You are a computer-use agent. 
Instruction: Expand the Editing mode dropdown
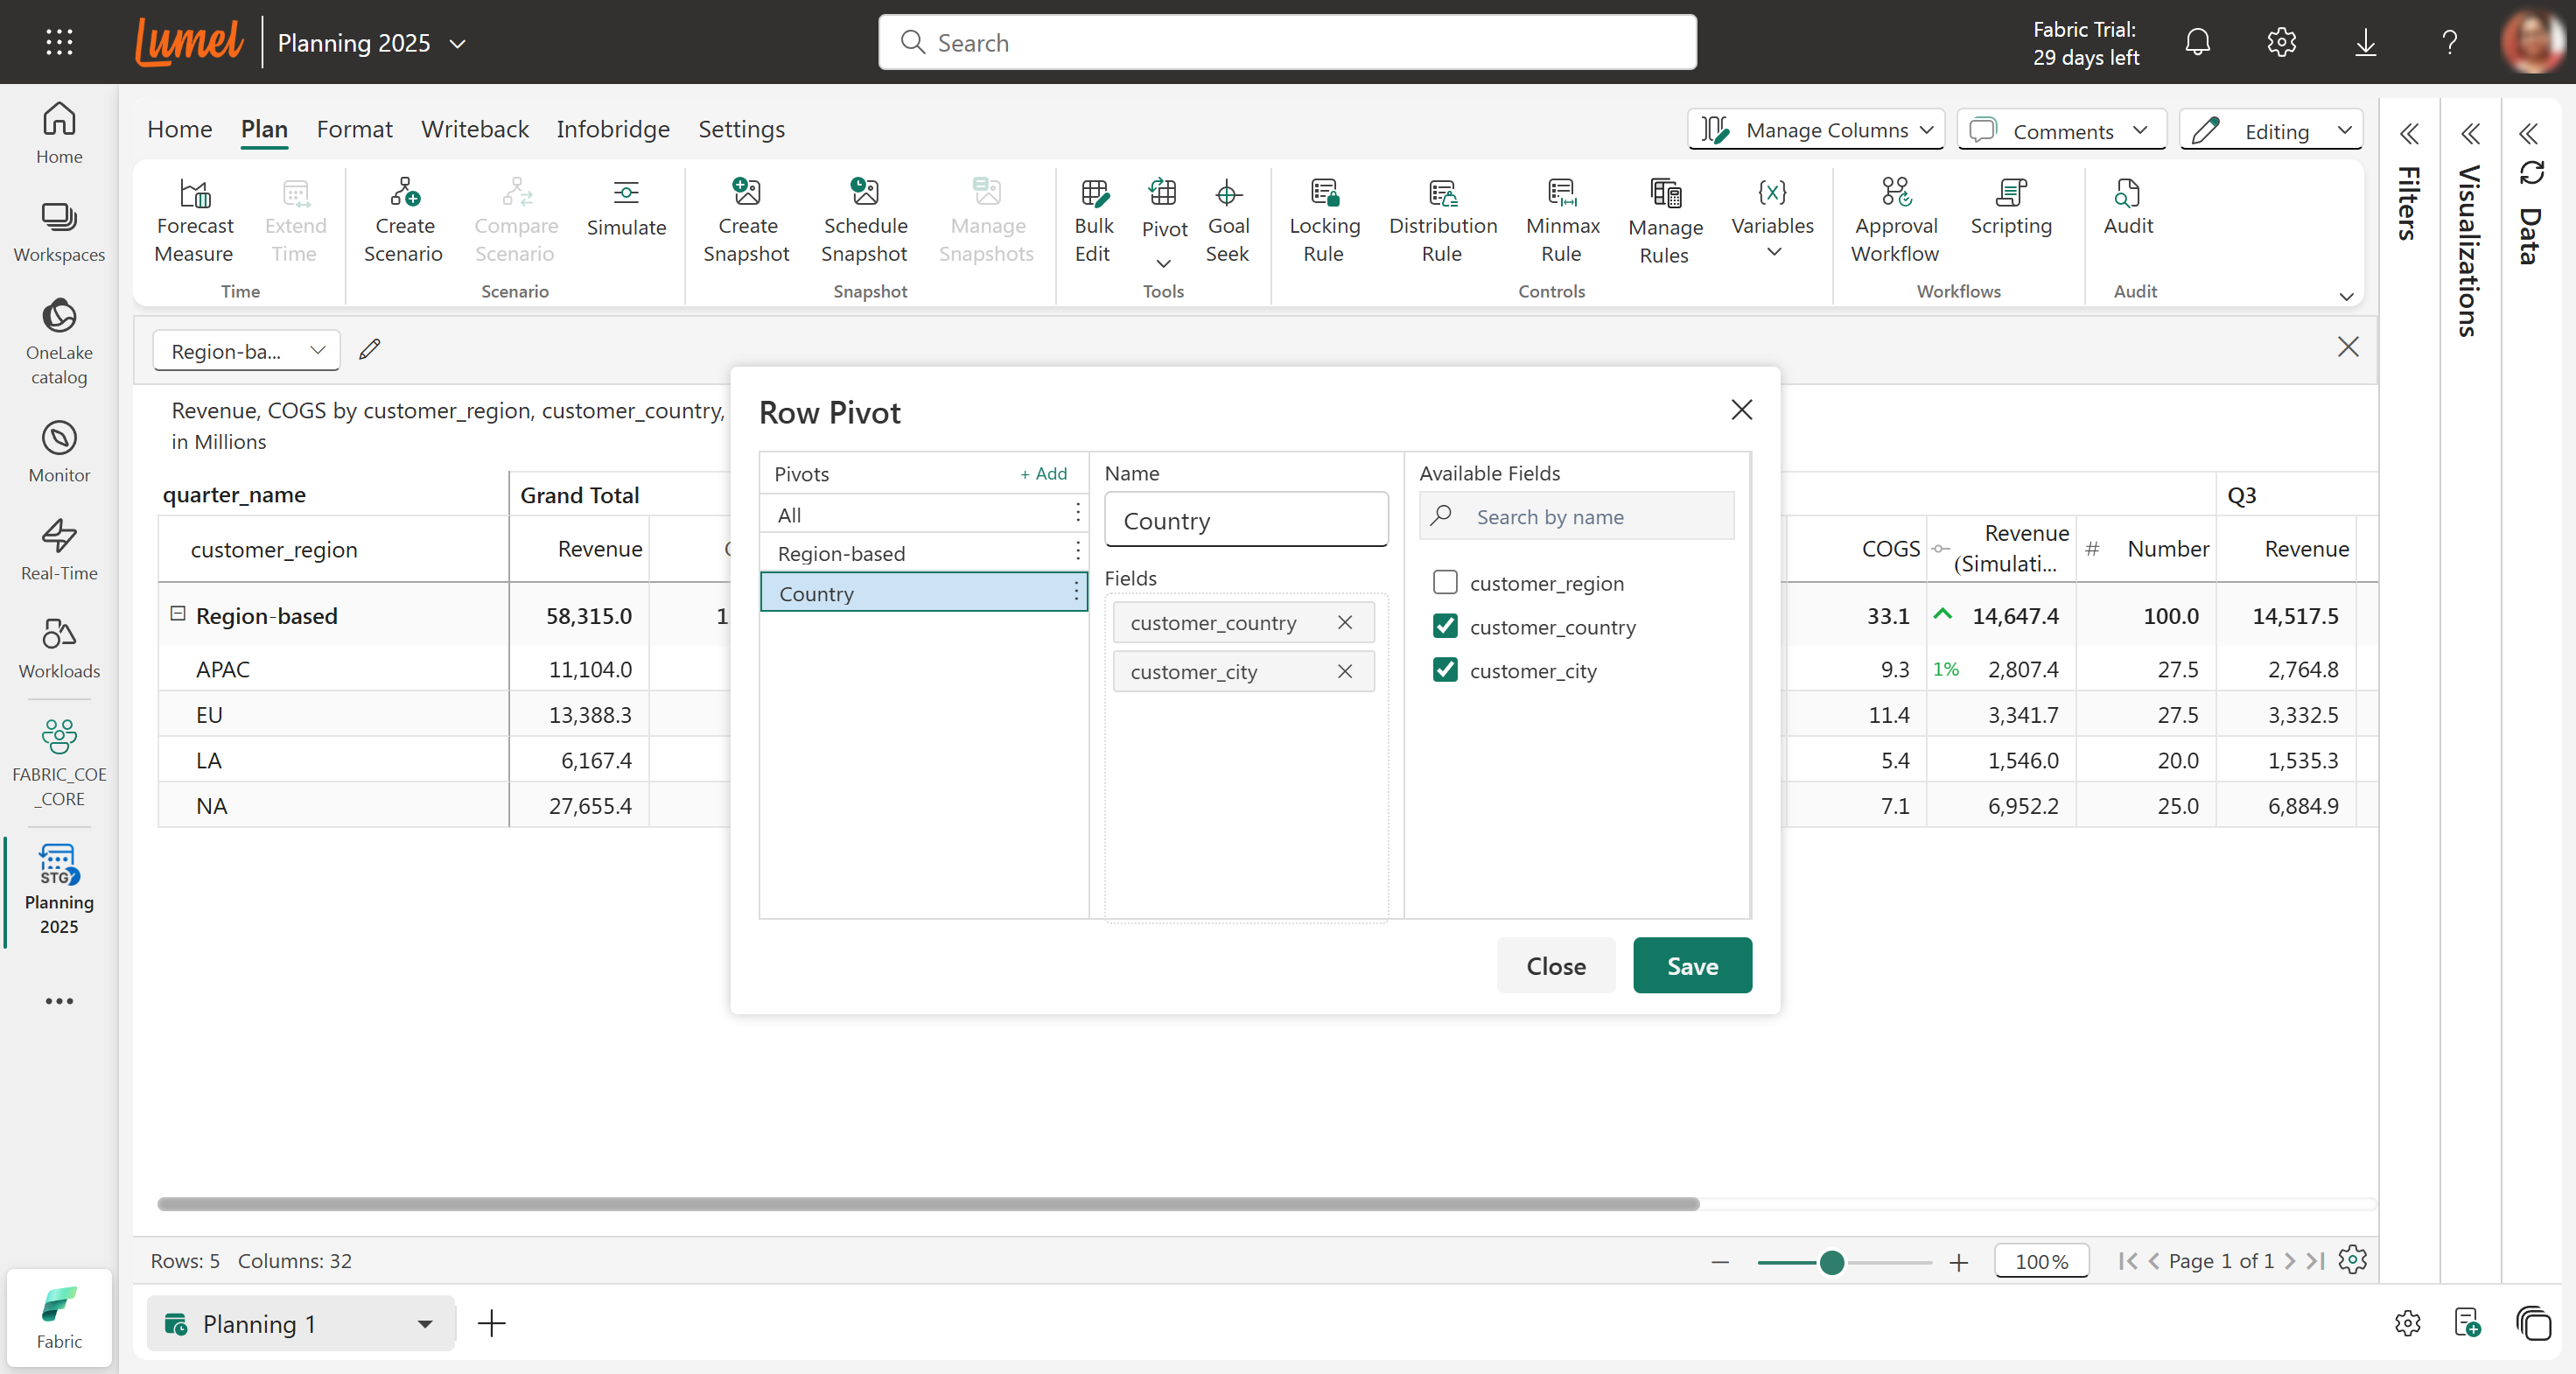tap(2271, 130)
